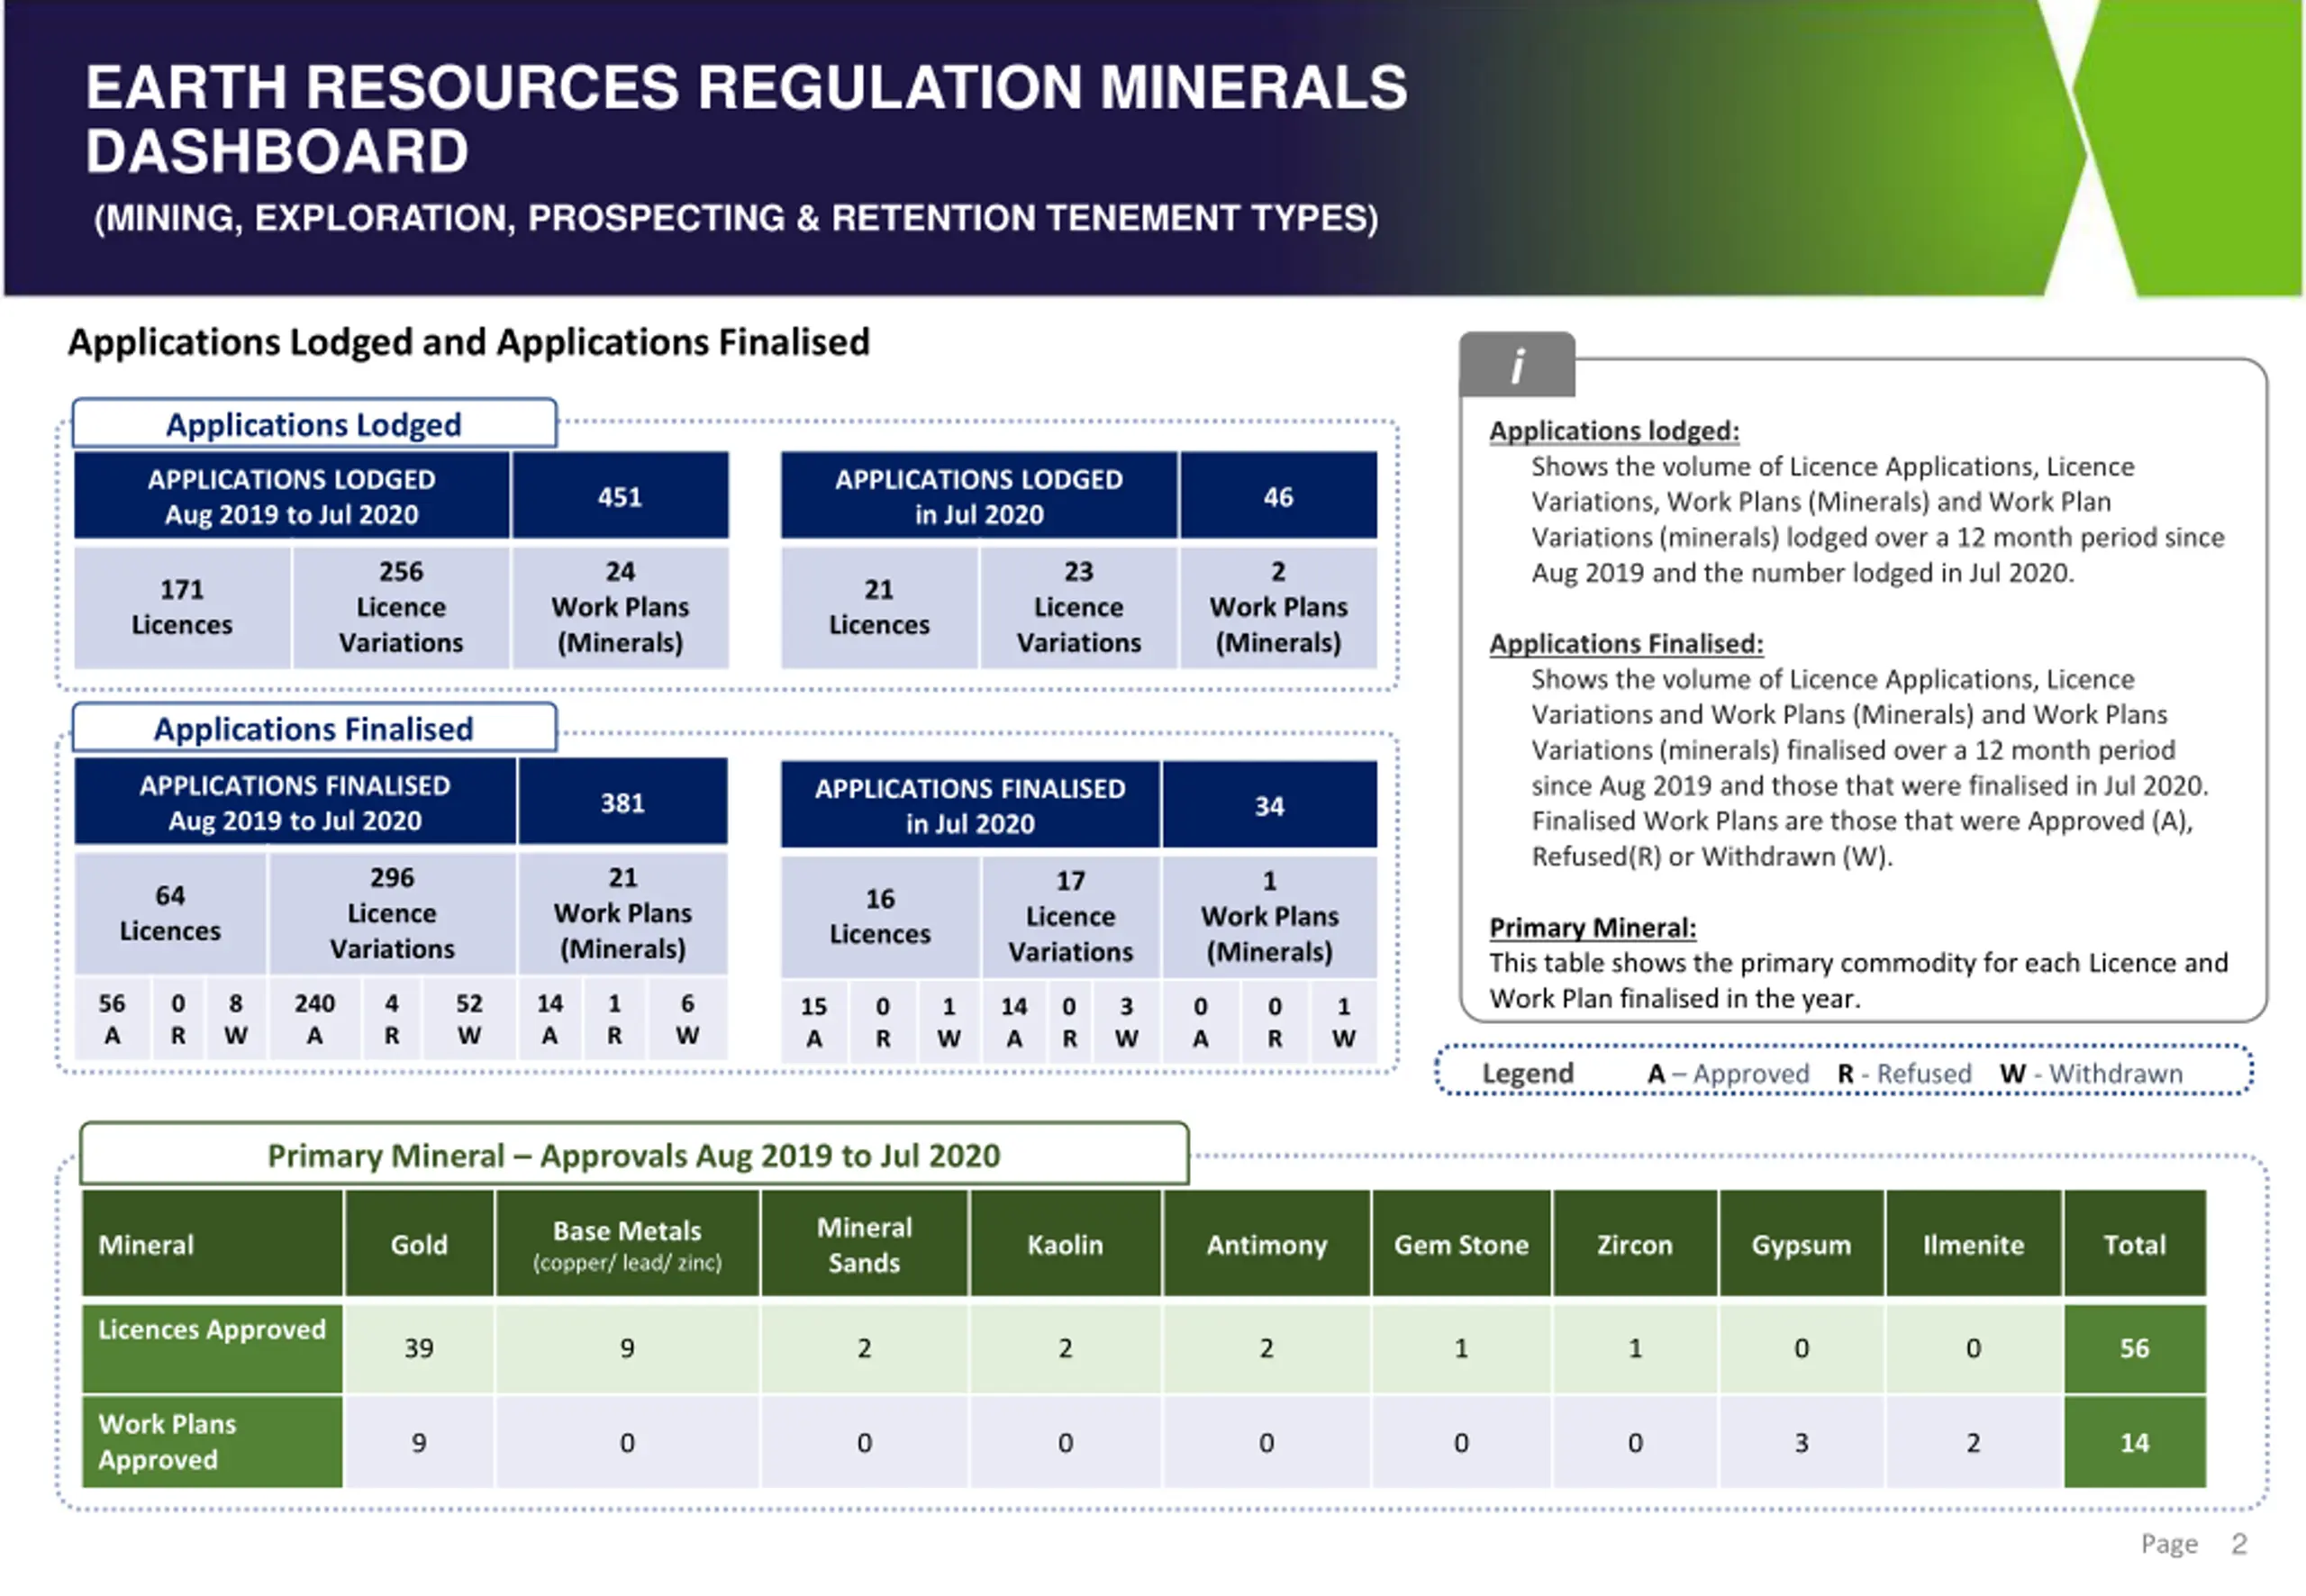Screen dimensions: 2306x1596
Task: Select the Applications Lodged section label
Action: [x=314, y=424]
